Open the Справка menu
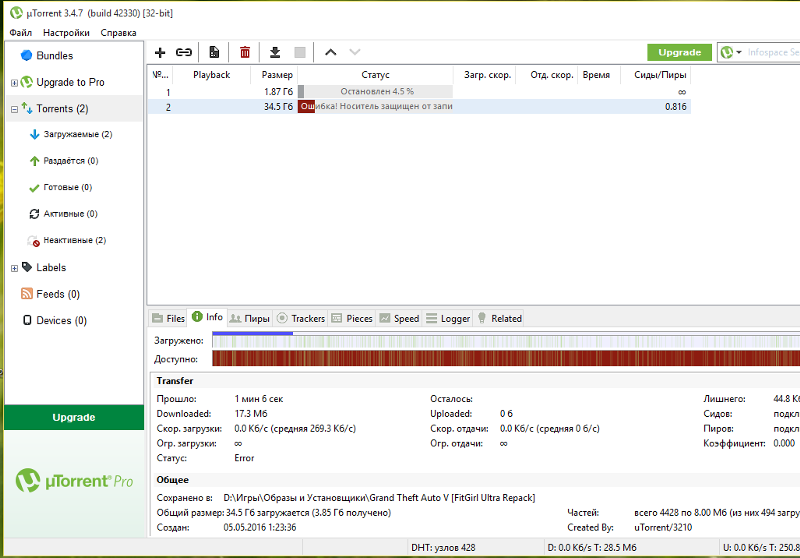 click(x=118, y=33)
